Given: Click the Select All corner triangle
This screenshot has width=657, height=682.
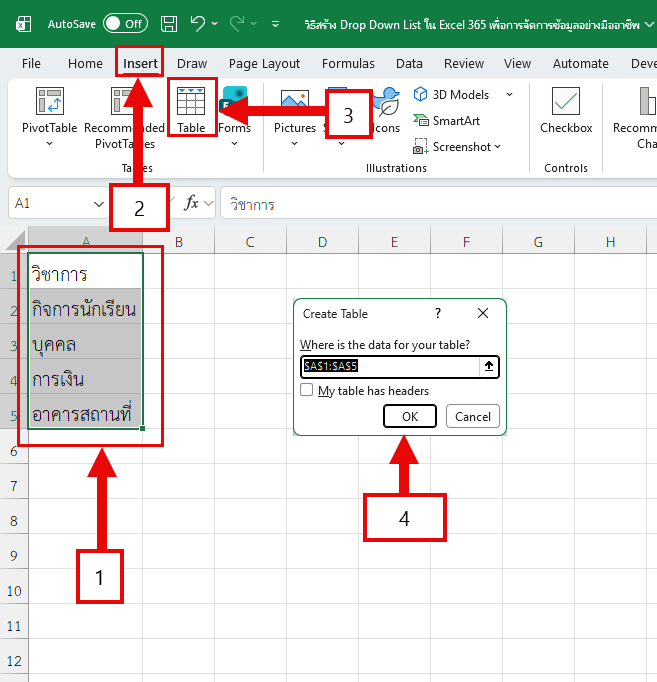Looking at the screenshot, I should tap(17, 241).
